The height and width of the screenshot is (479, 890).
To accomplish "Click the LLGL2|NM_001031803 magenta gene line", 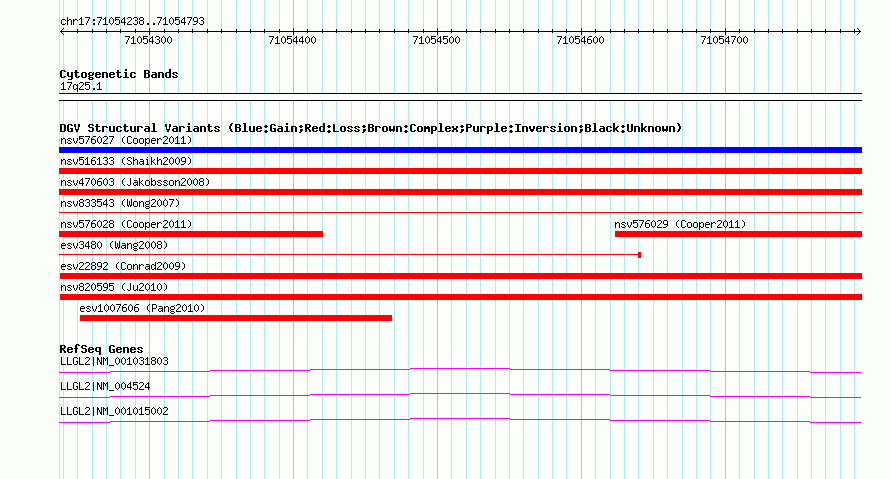I will pos(460,371).
